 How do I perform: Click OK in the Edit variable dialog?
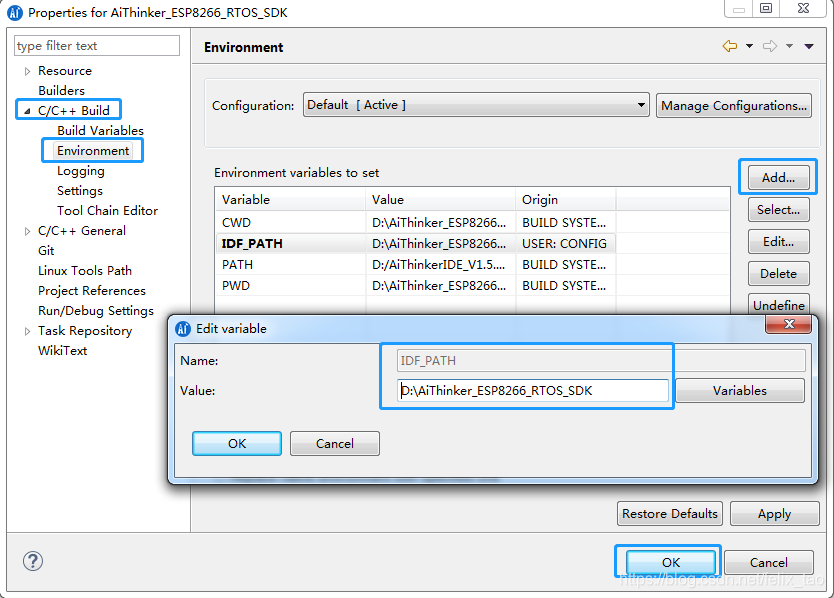pos(237,444)
